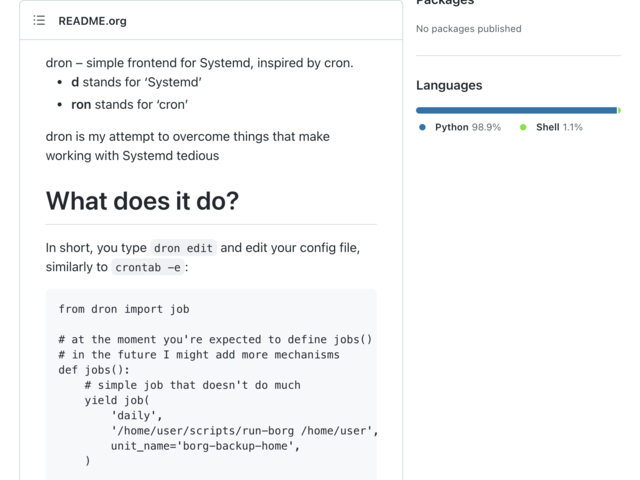
Task: Click the 'yield job(' code line
Action: coord(117,400)
